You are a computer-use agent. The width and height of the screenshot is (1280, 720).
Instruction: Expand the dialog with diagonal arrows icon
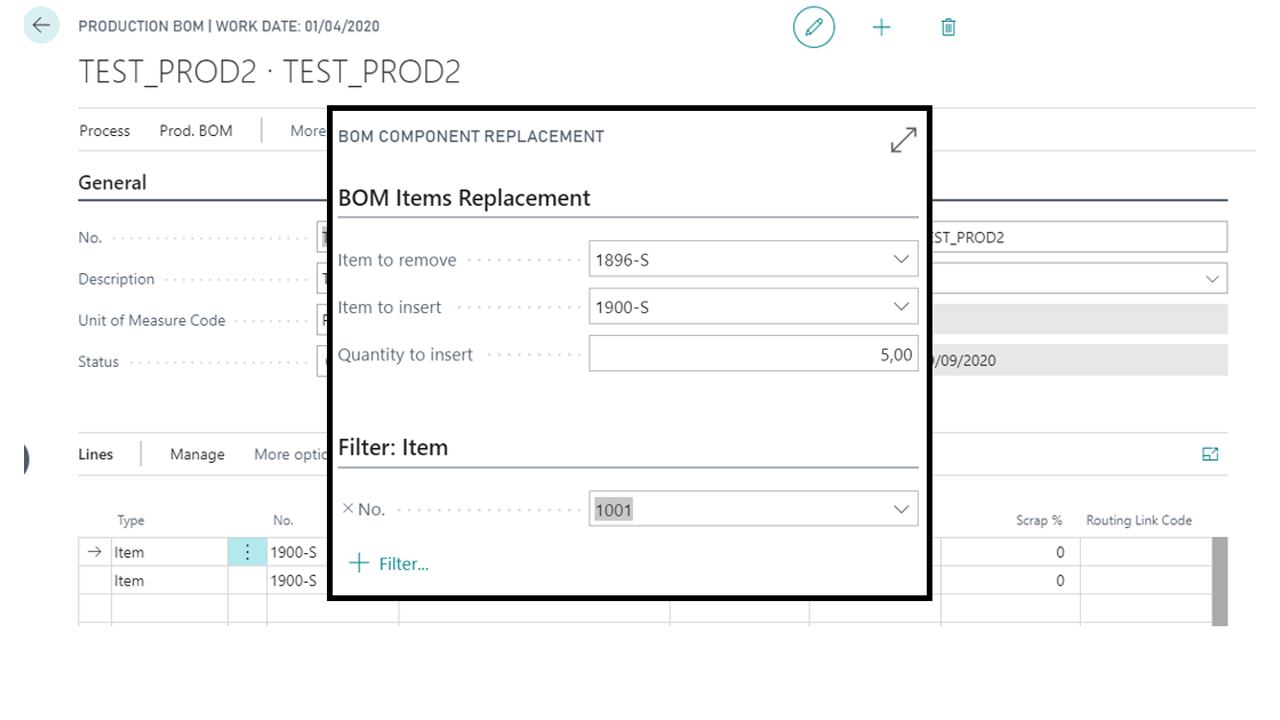coord(903,140)
